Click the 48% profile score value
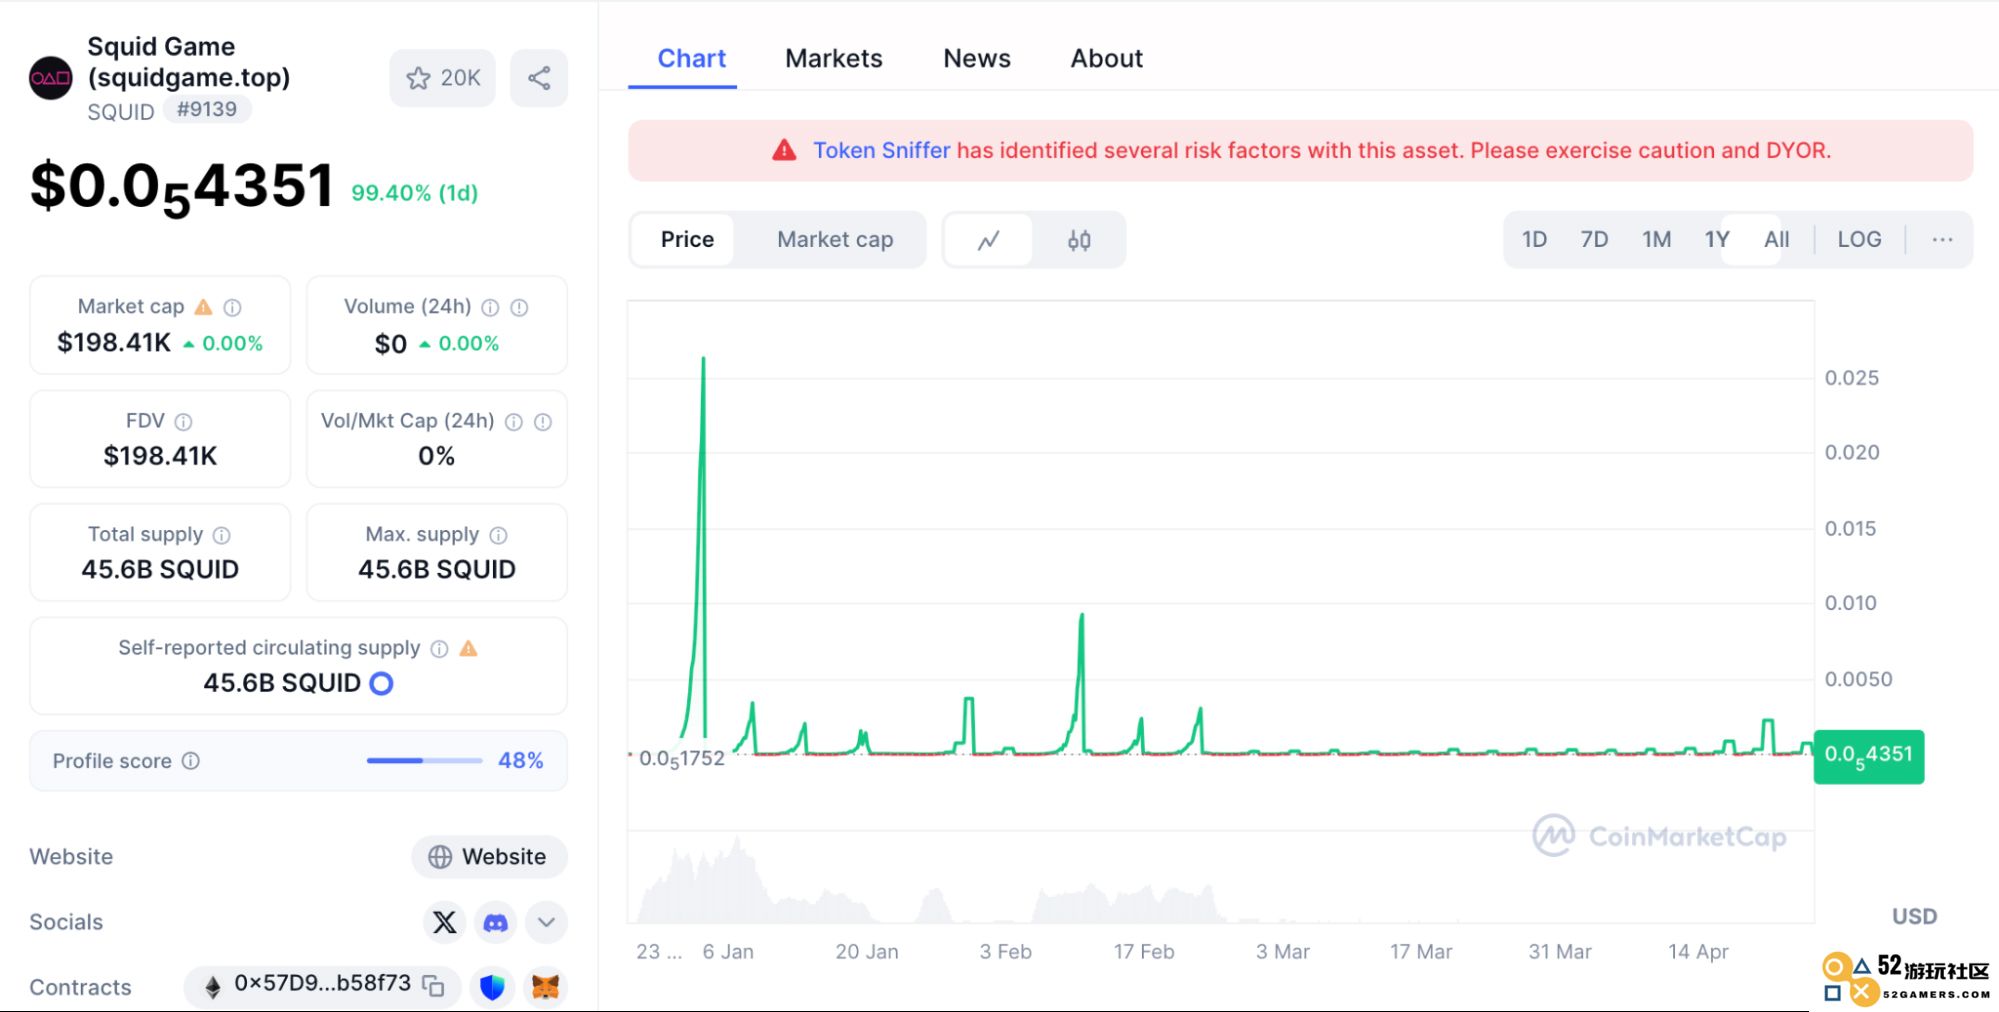Screen dimensions: 1999x1012 coord(520,761)
